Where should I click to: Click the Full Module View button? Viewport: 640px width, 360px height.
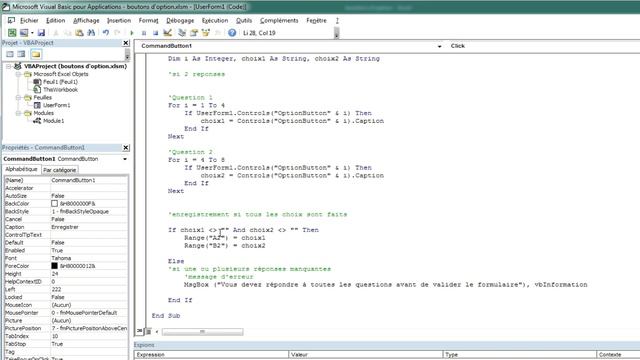(149, 331)
